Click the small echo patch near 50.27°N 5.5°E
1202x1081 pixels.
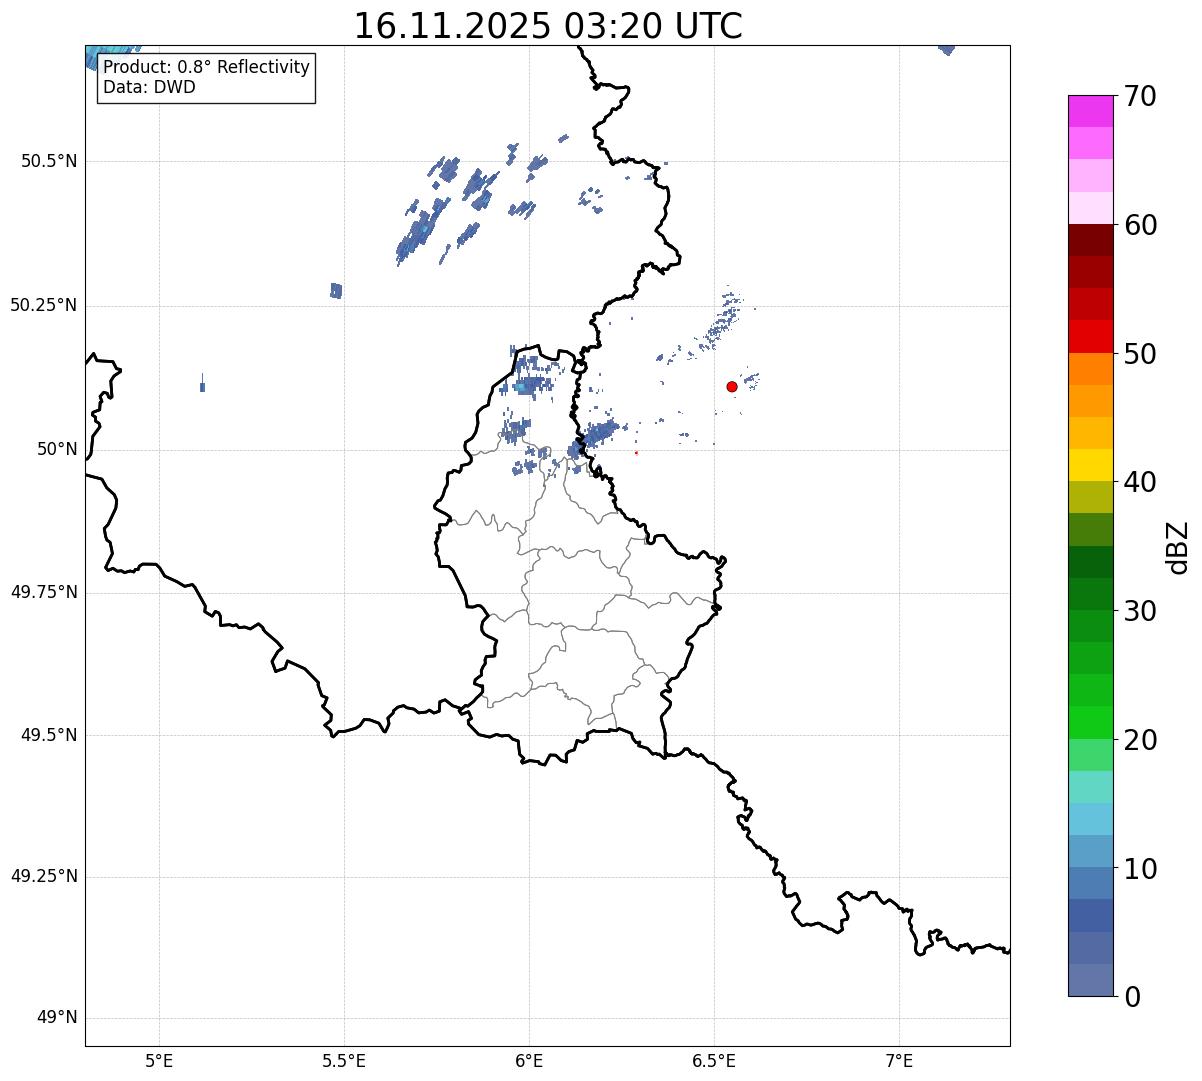coord(336,291)
